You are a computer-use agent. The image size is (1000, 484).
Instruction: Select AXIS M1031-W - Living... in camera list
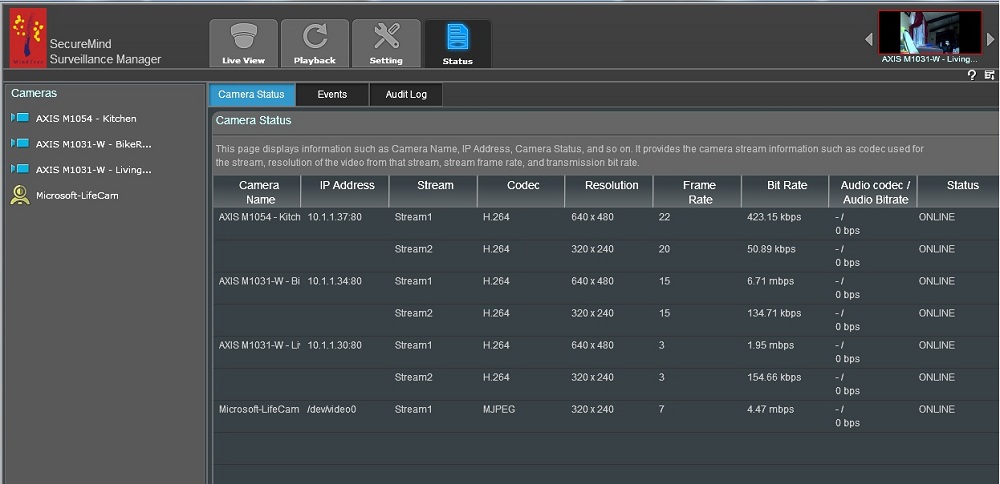(94, 170)
